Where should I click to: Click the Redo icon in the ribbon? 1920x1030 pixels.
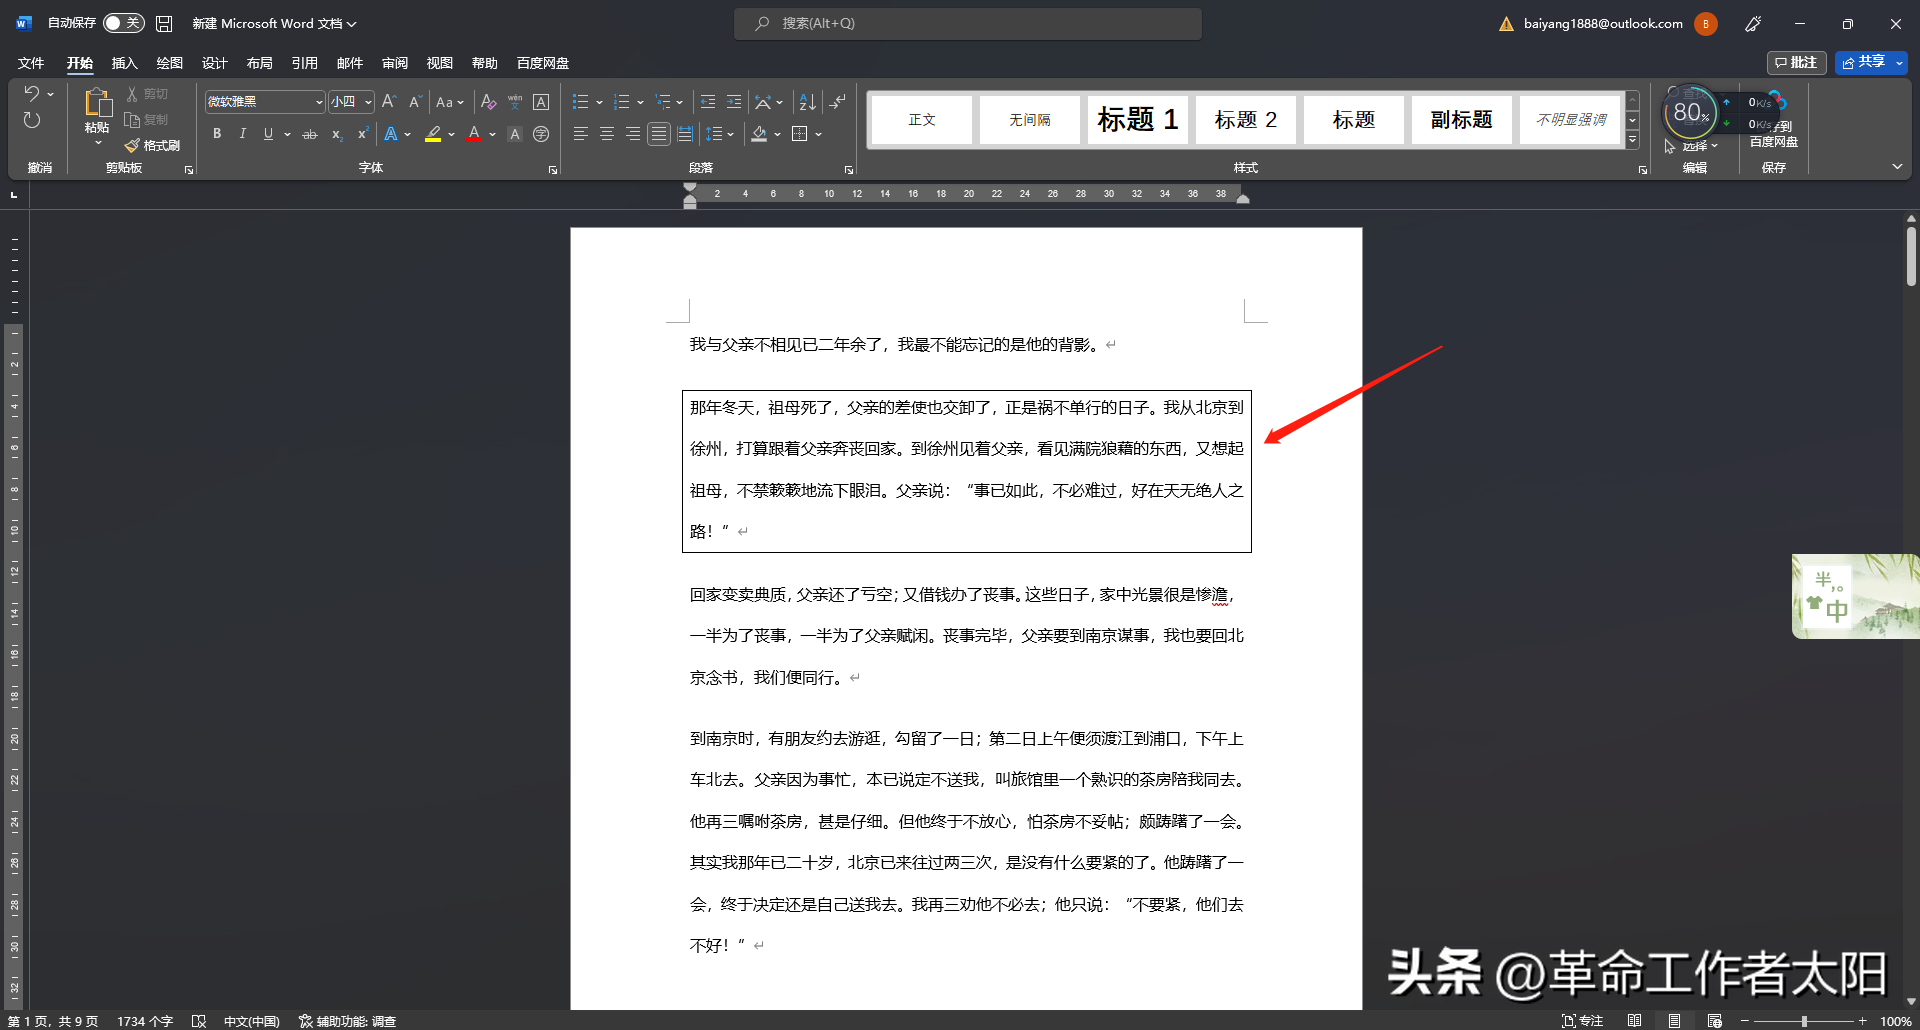pyautogui.click(x=32, y=120)
